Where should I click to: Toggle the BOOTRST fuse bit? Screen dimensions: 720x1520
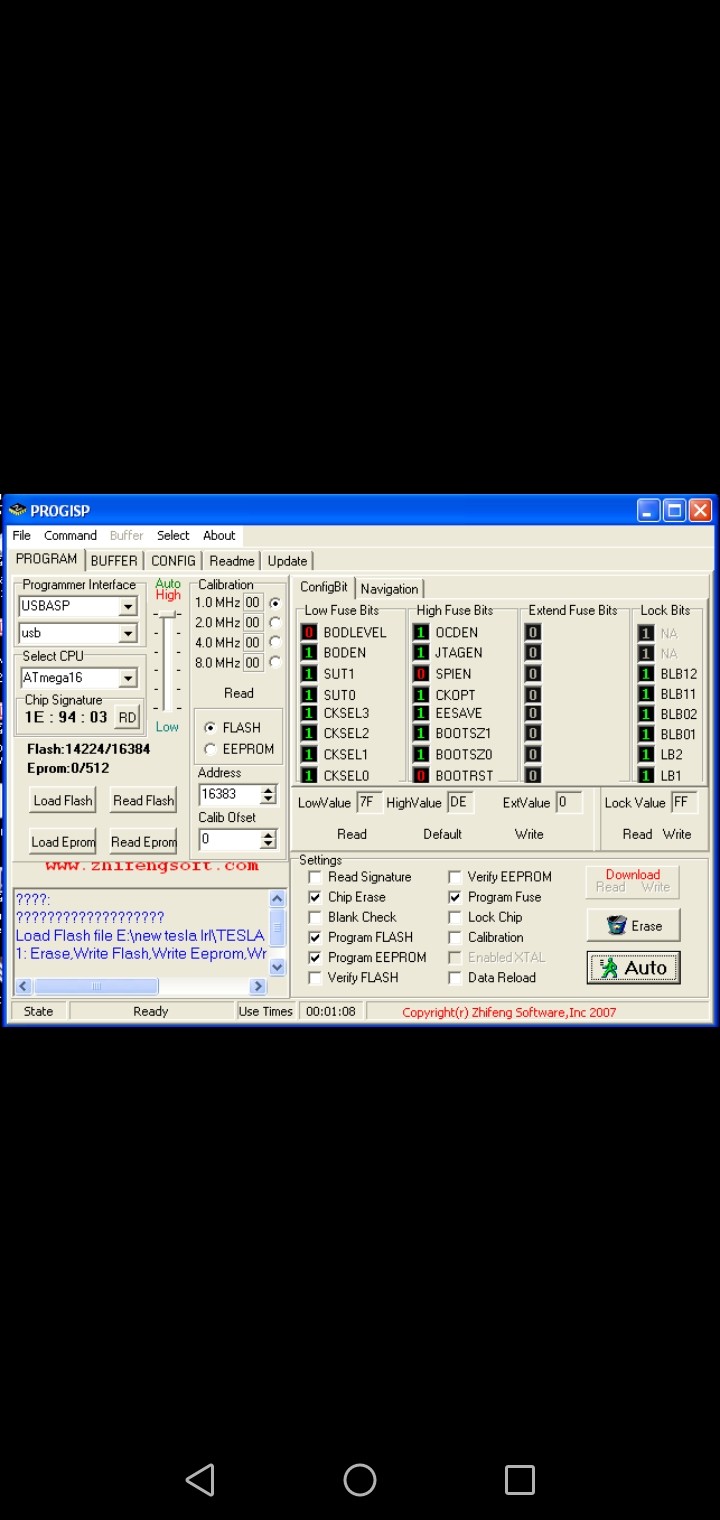click(x=421, y=775)
